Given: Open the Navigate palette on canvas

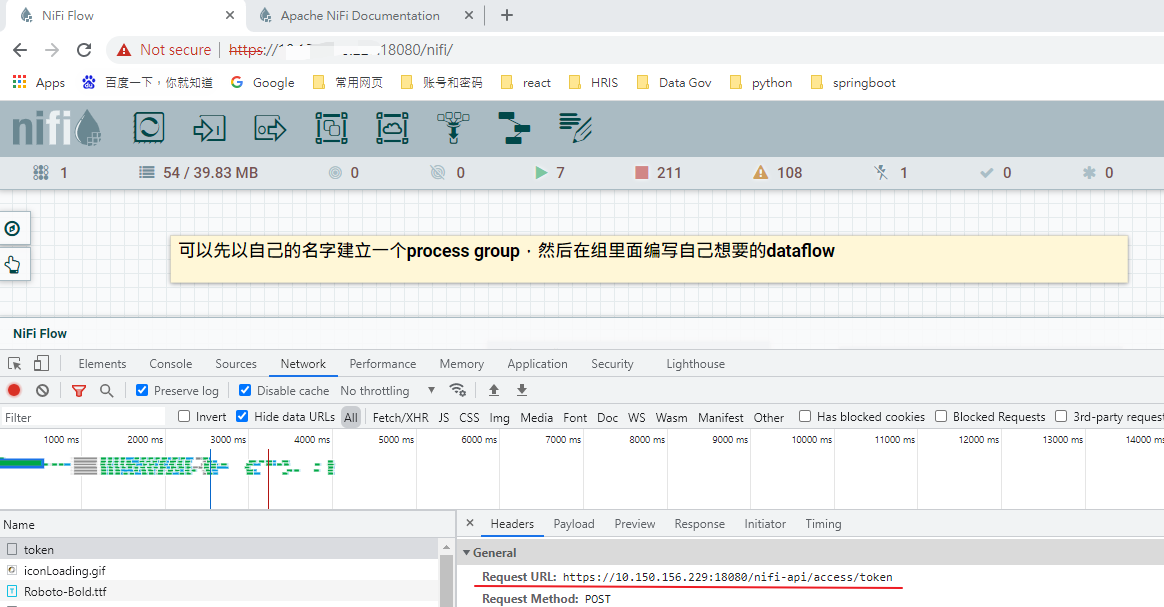Looking at the screenshot, I should pos(13,229).
